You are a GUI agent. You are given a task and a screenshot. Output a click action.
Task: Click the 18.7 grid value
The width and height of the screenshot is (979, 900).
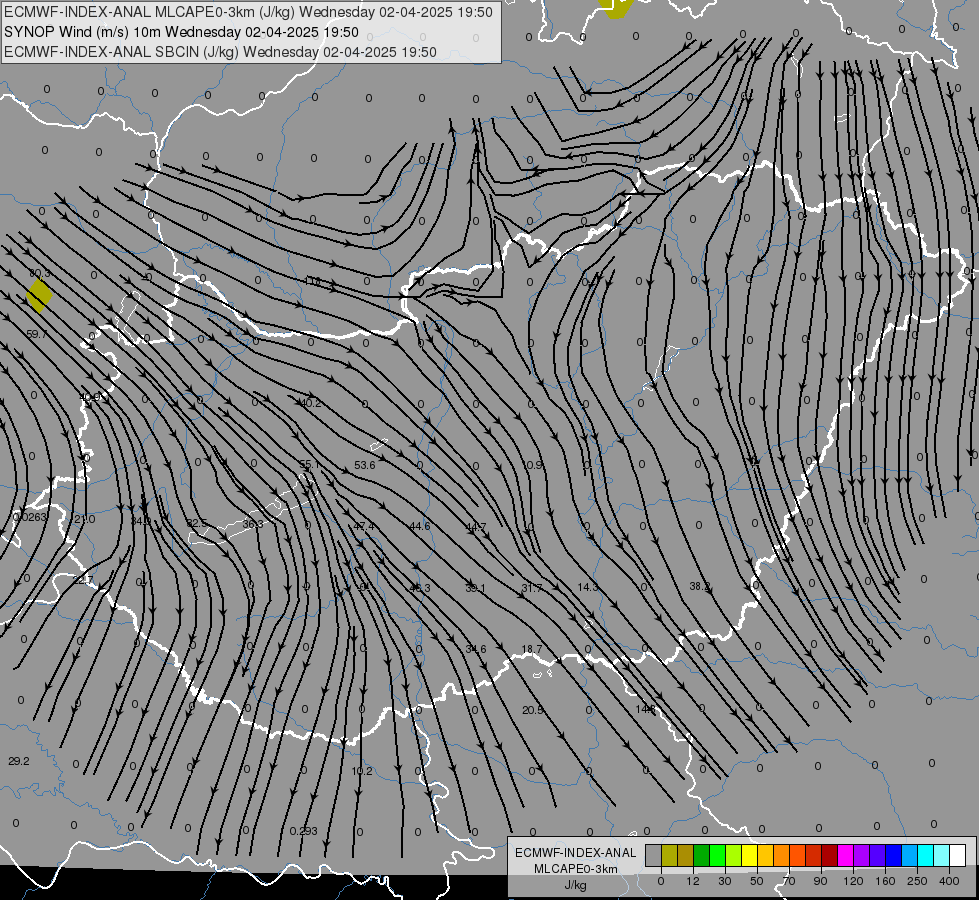[x=532, y=650]
